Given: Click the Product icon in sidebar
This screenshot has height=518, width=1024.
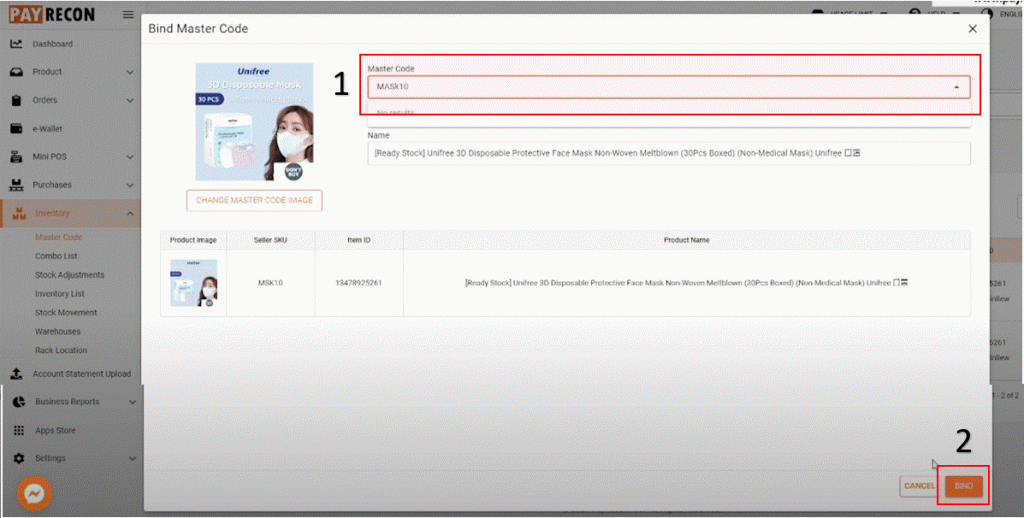Looking at the screenshot, I should (16, 72).
